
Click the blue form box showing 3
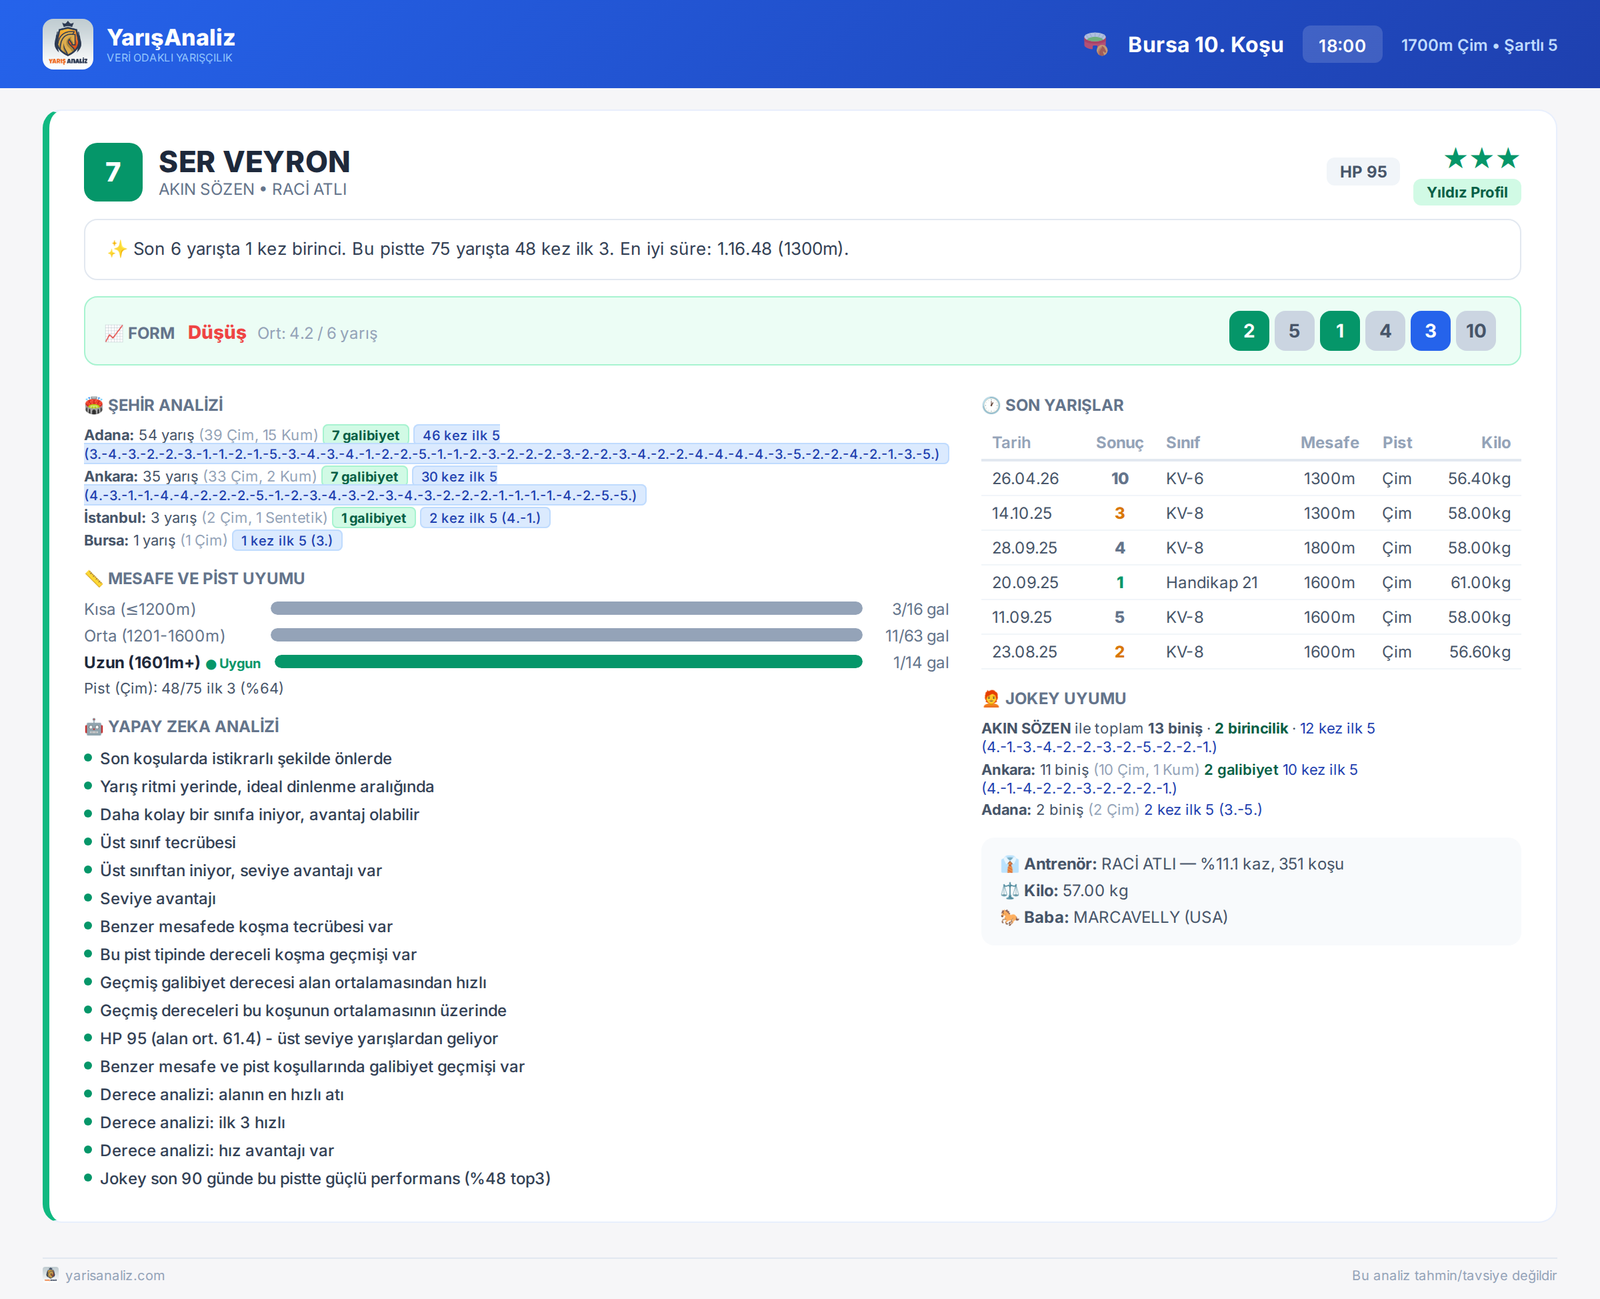1430,331
